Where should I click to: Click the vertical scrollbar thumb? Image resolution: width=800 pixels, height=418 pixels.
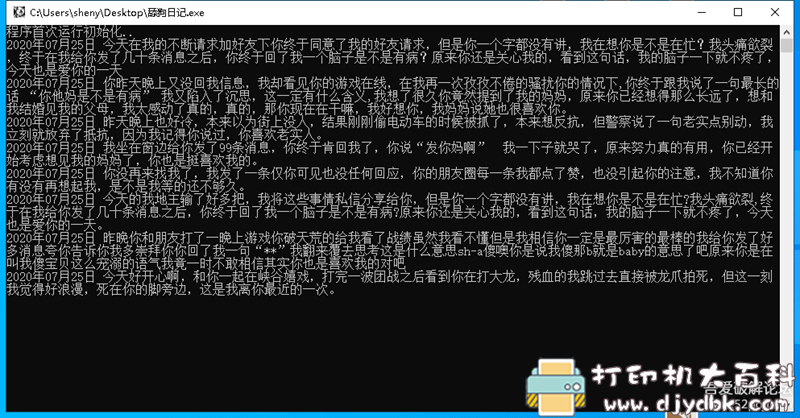tap(786, 45)
